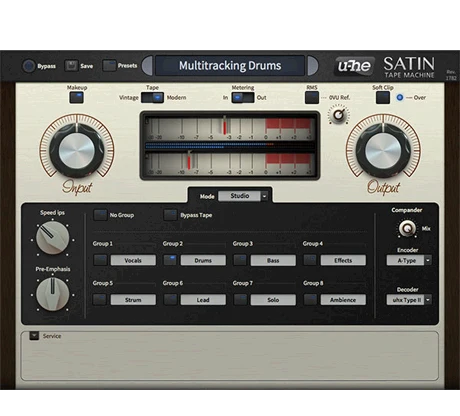Open the Mode Studio dropdown
460x416 pixels.
(243, 196)
